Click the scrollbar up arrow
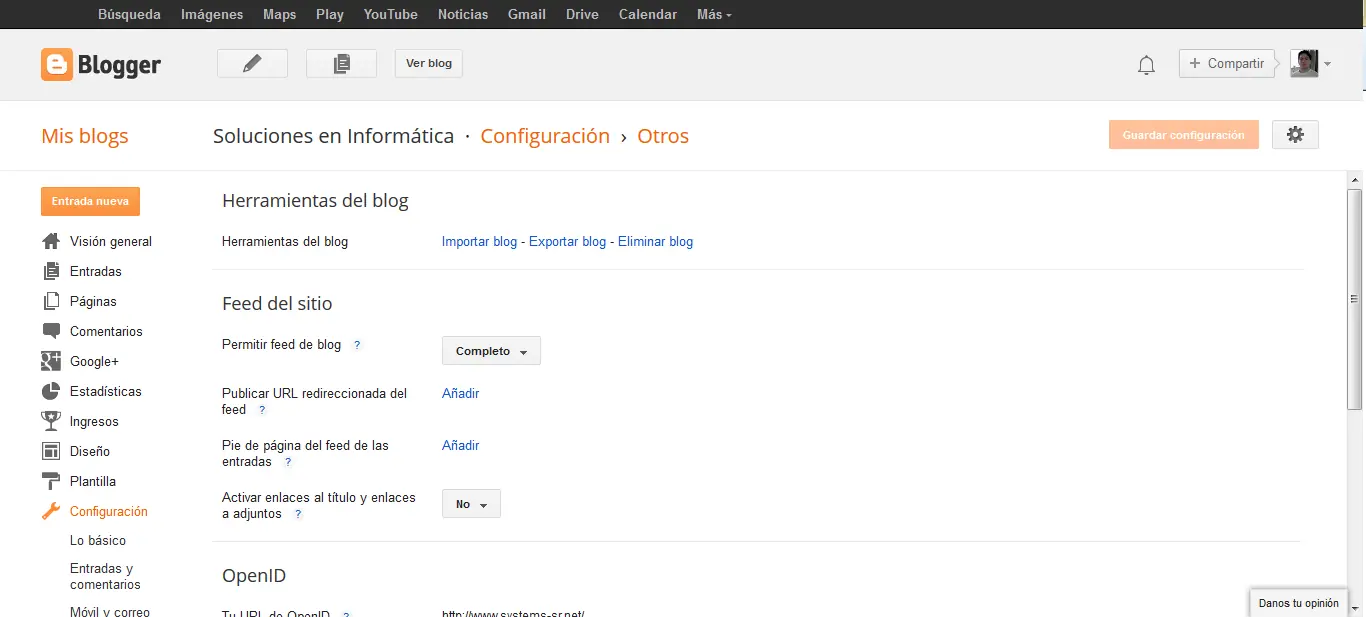The image size is (1366, 617). click(x=1355, y=178)
